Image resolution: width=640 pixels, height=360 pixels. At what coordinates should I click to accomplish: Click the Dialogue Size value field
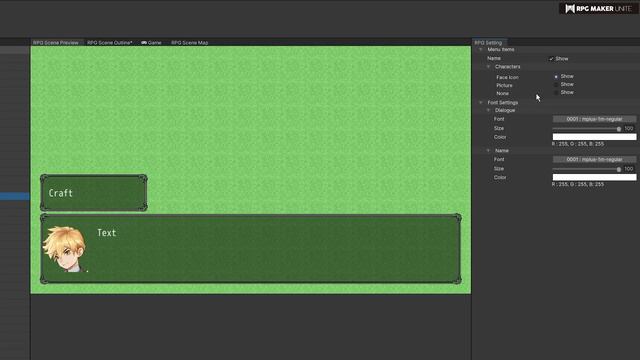pyautogui.click(x=629, y=129)
